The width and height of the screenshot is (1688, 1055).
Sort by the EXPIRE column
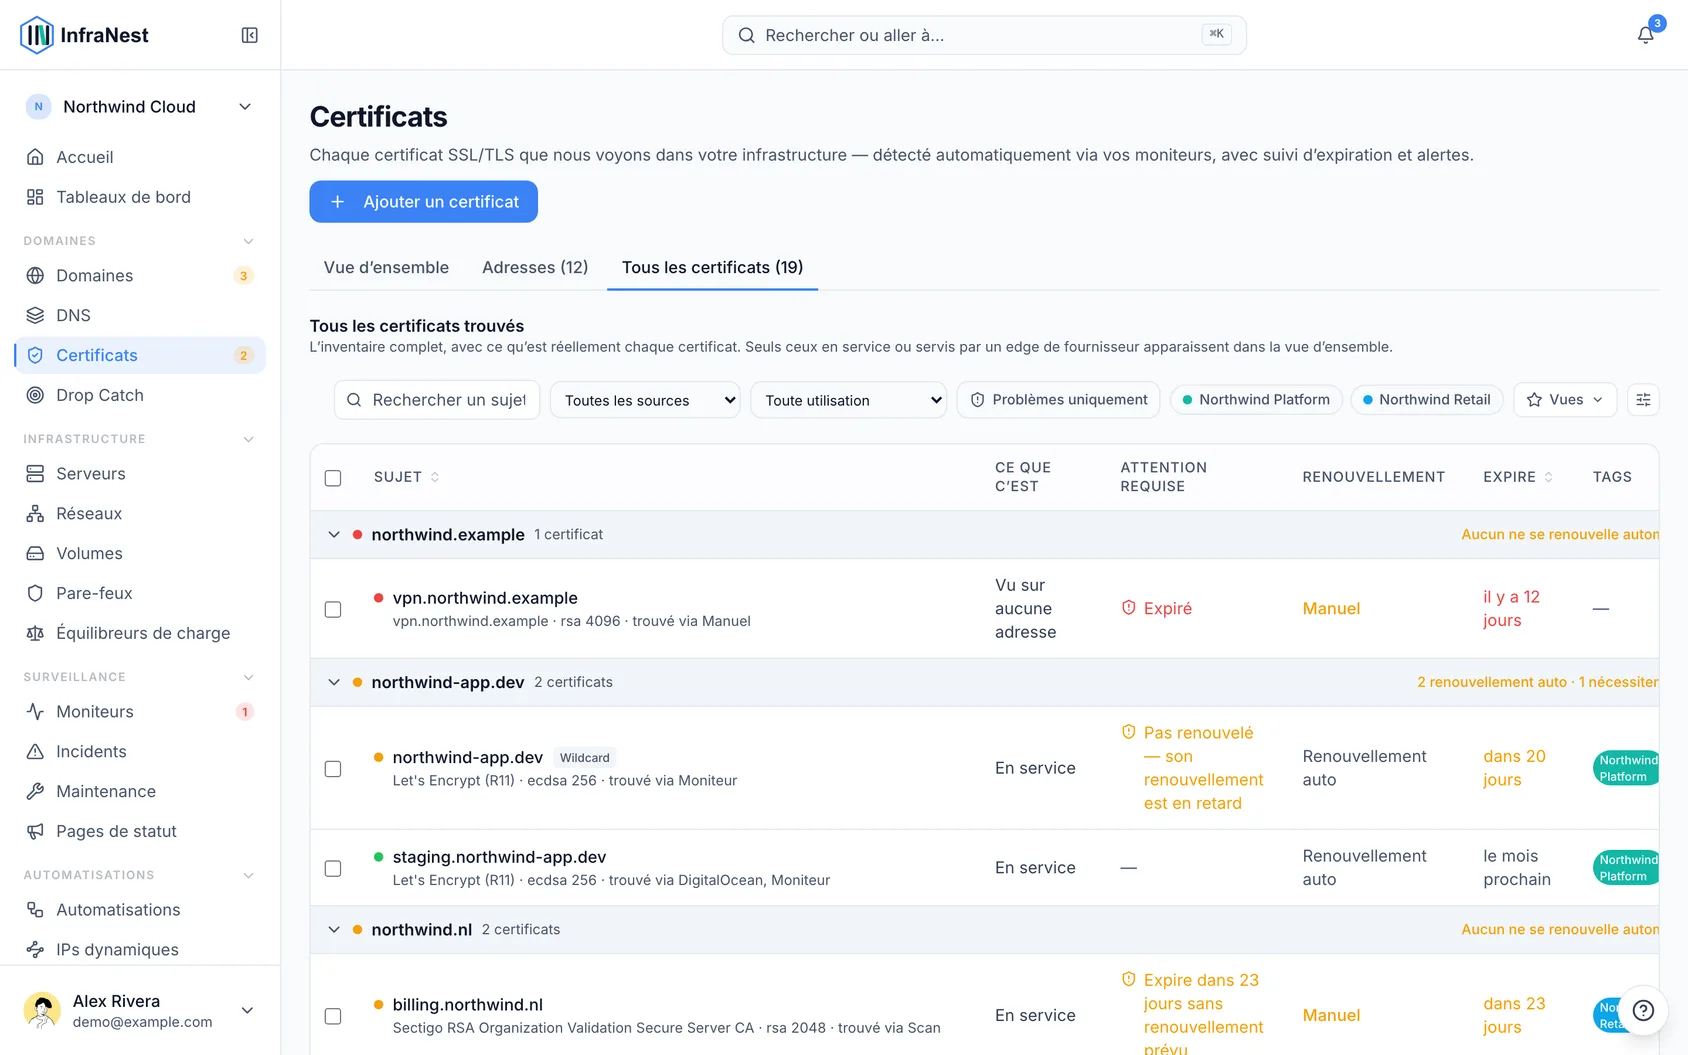coord(1518,477)
